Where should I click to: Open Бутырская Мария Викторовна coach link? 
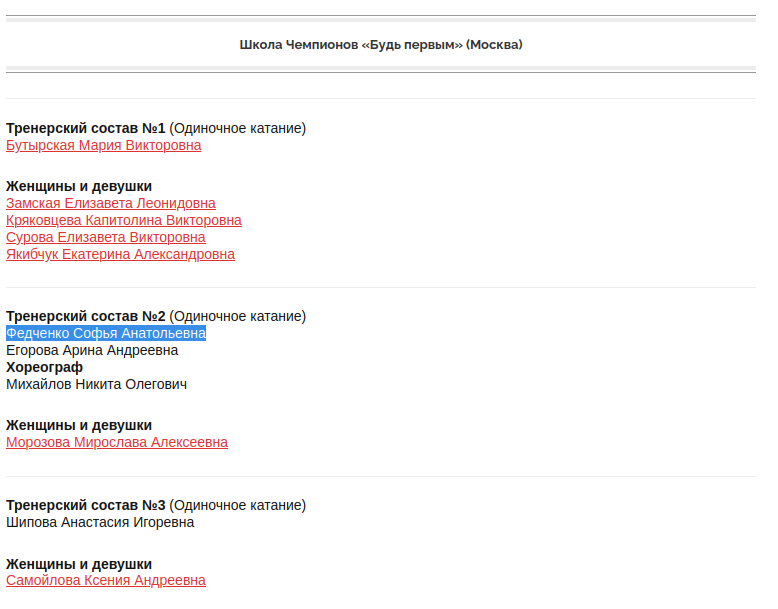(104, 145)
